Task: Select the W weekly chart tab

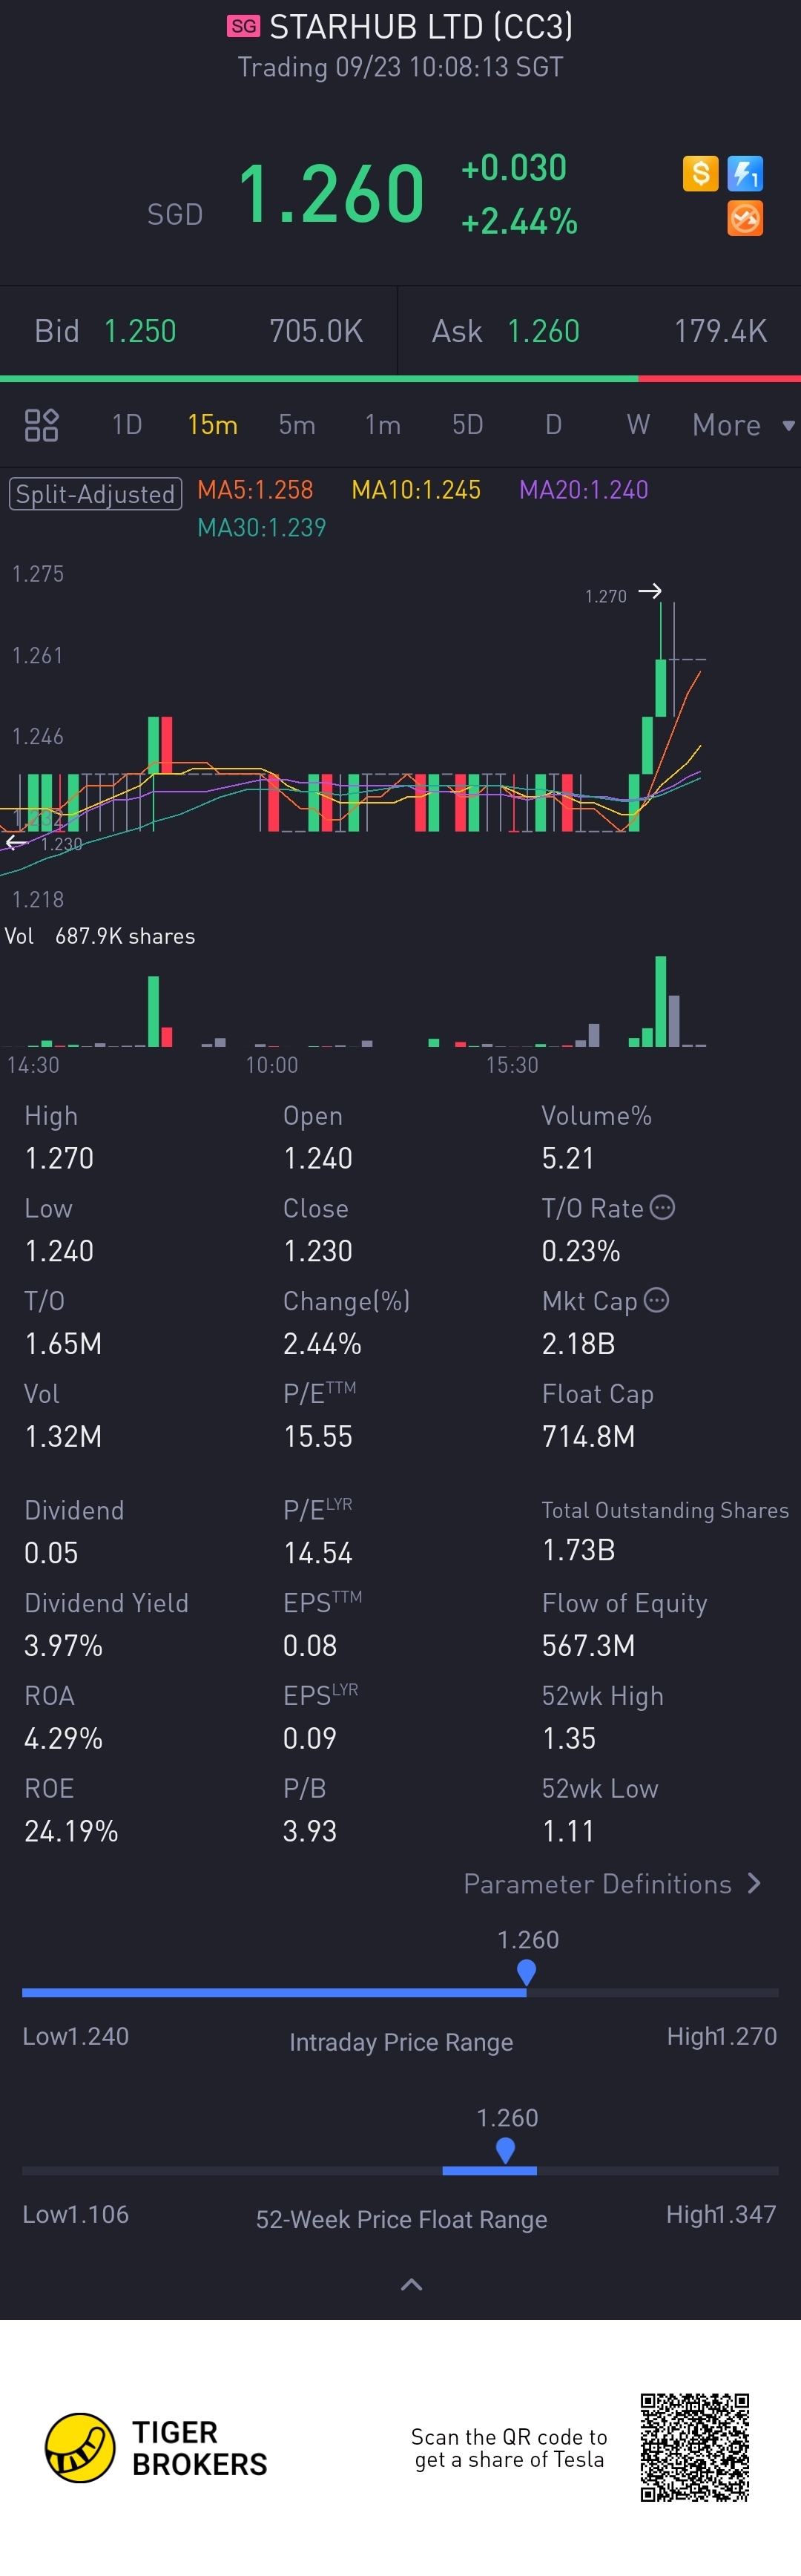Action: (638, 425)
